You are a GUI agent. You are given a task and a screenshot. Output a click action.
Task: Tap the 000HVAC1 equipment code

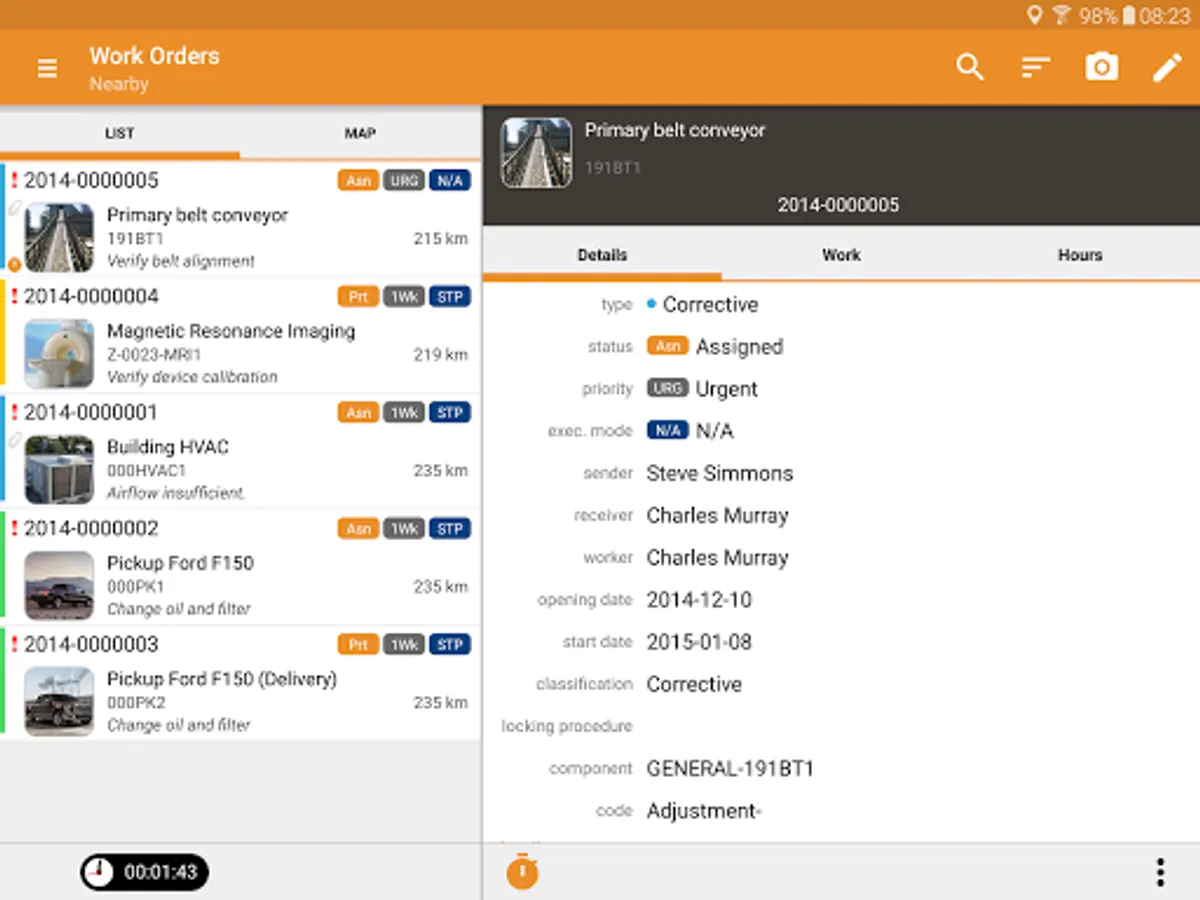(x=147, y=470)
